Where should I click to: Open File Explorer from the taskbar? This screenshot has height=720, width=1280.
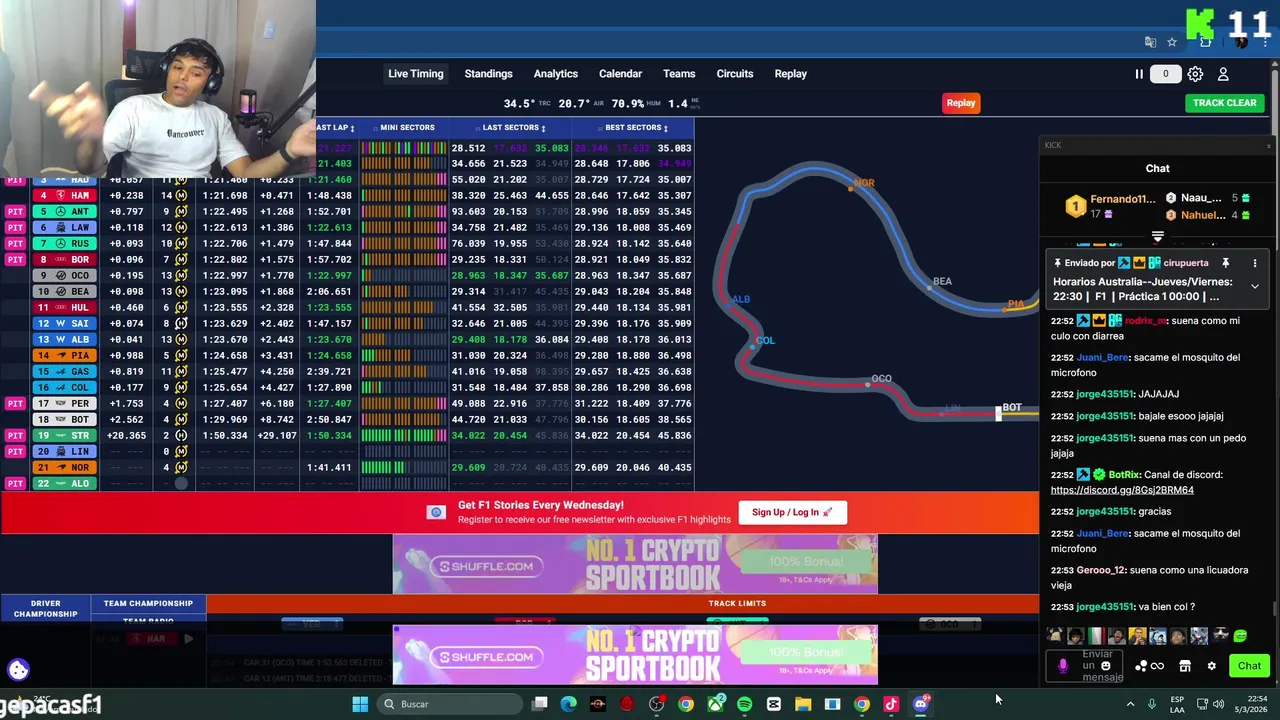803,704
